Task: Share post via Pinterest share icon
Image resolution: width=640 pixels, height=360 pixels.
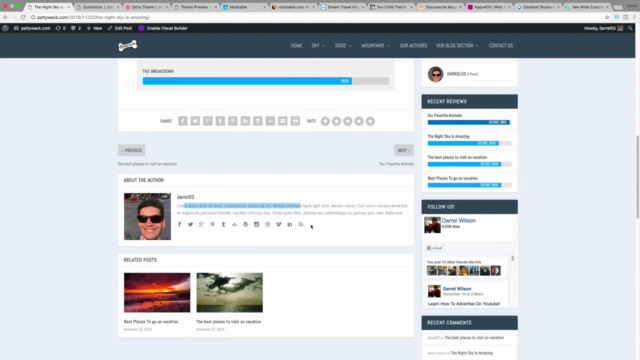Action: point(233,121)
